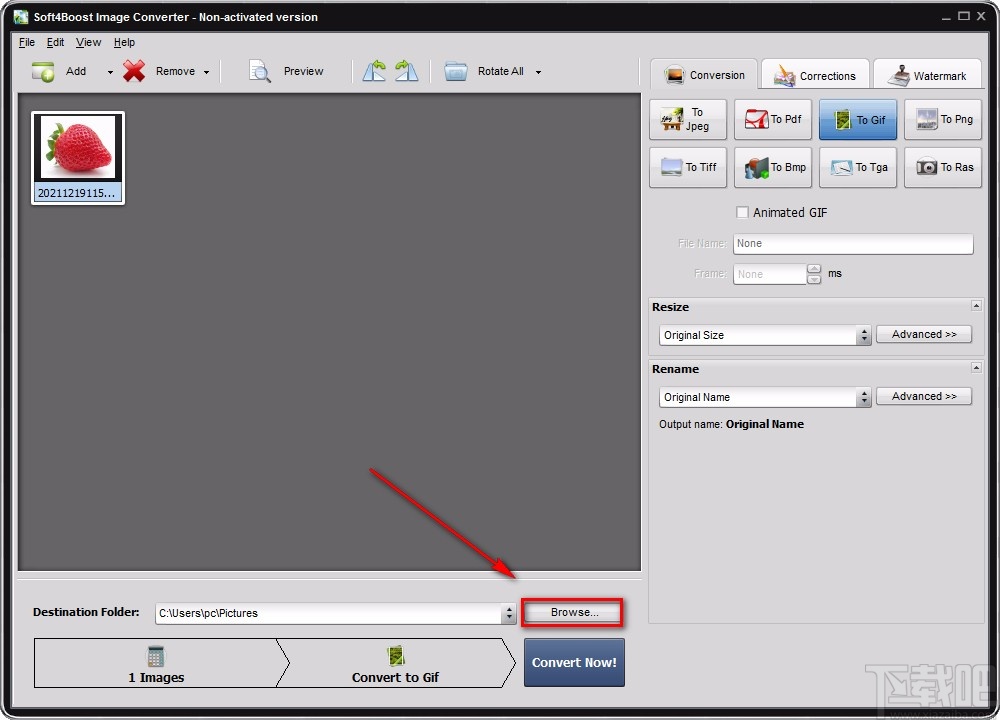The height and width of the screenshot is (720, 1000).
Task: Close the Image Converter window
Action: point(981,16)
